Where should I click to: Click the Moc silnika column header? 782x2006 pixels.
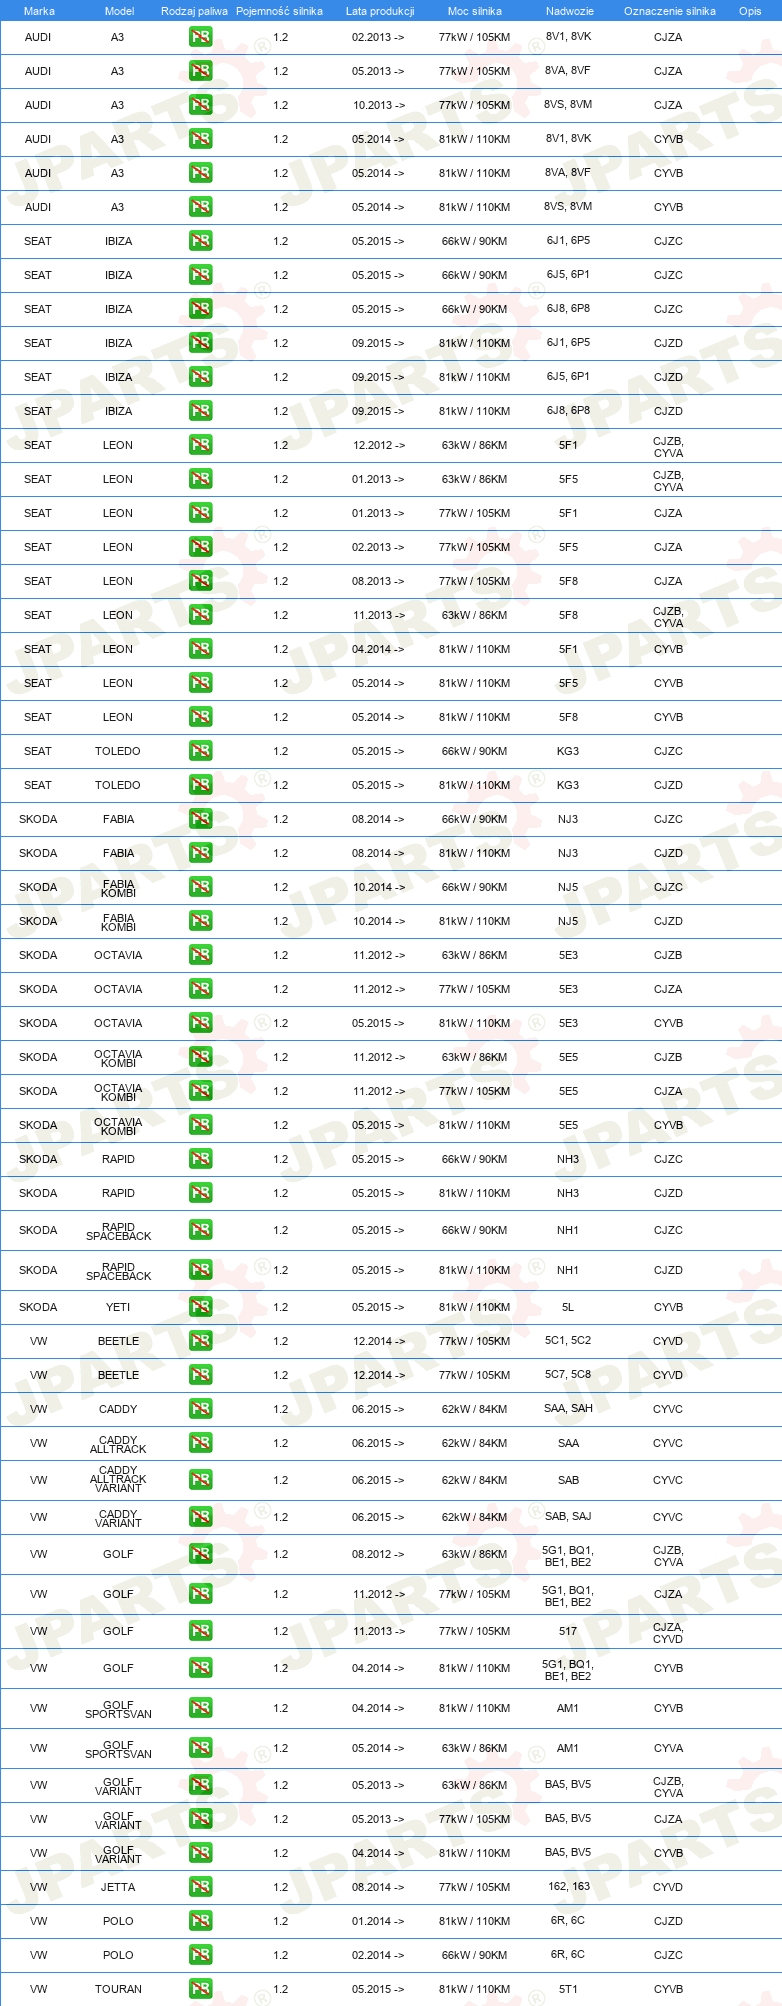pos(475,11)
